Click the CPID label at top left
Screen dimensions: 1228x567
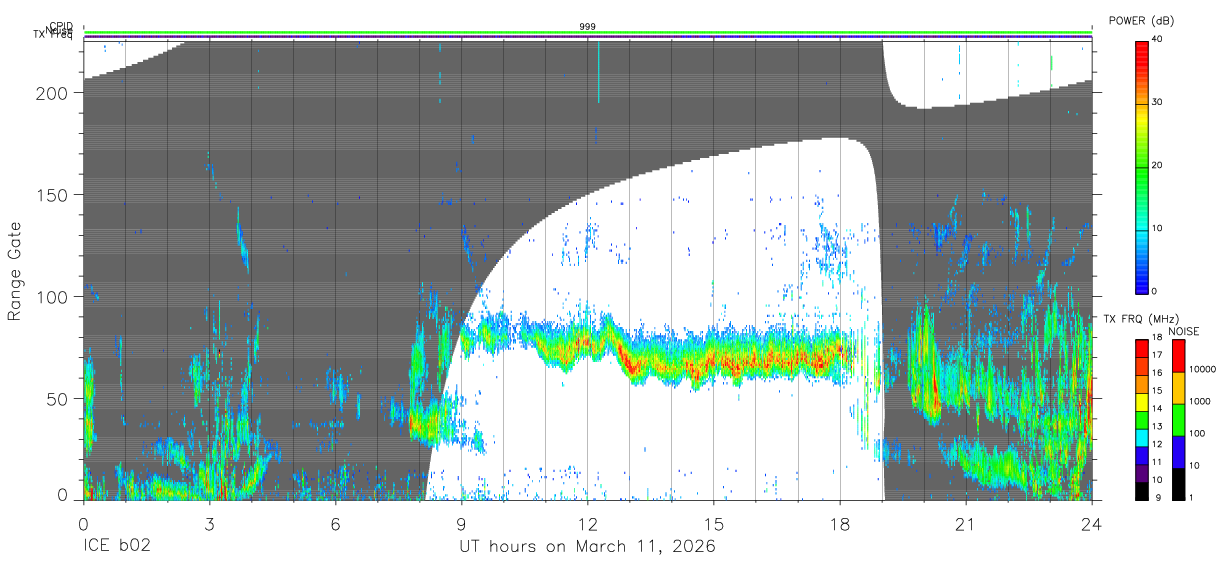point(61,25)
